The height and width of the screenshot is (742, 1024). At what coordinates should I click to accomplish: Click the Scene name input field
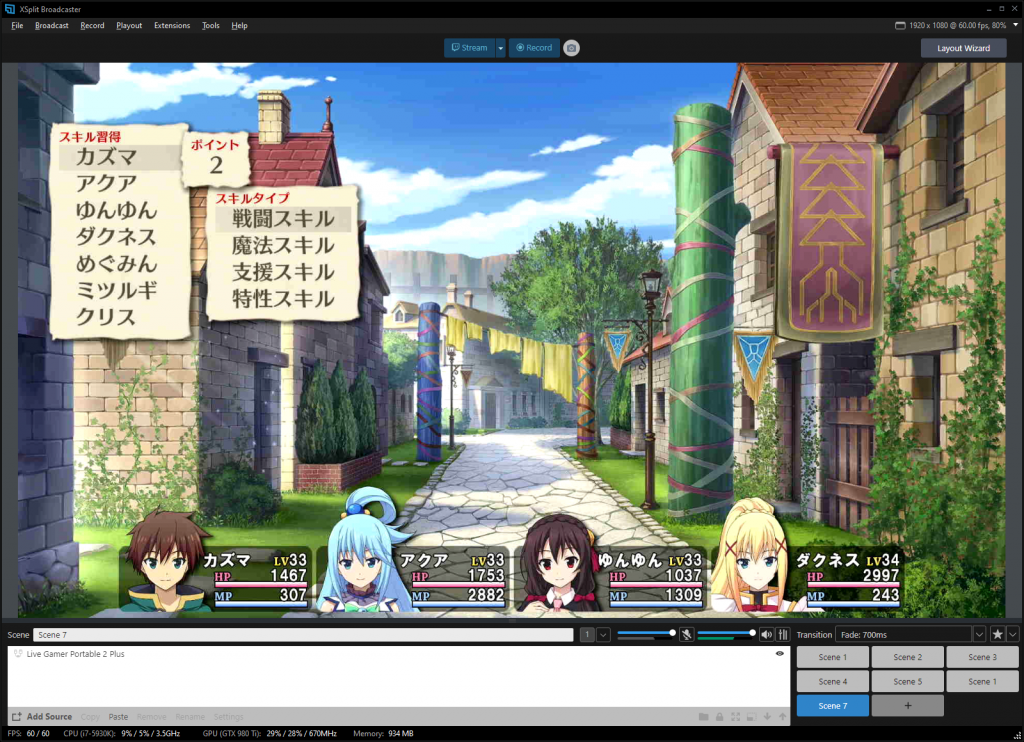(304, 634)
